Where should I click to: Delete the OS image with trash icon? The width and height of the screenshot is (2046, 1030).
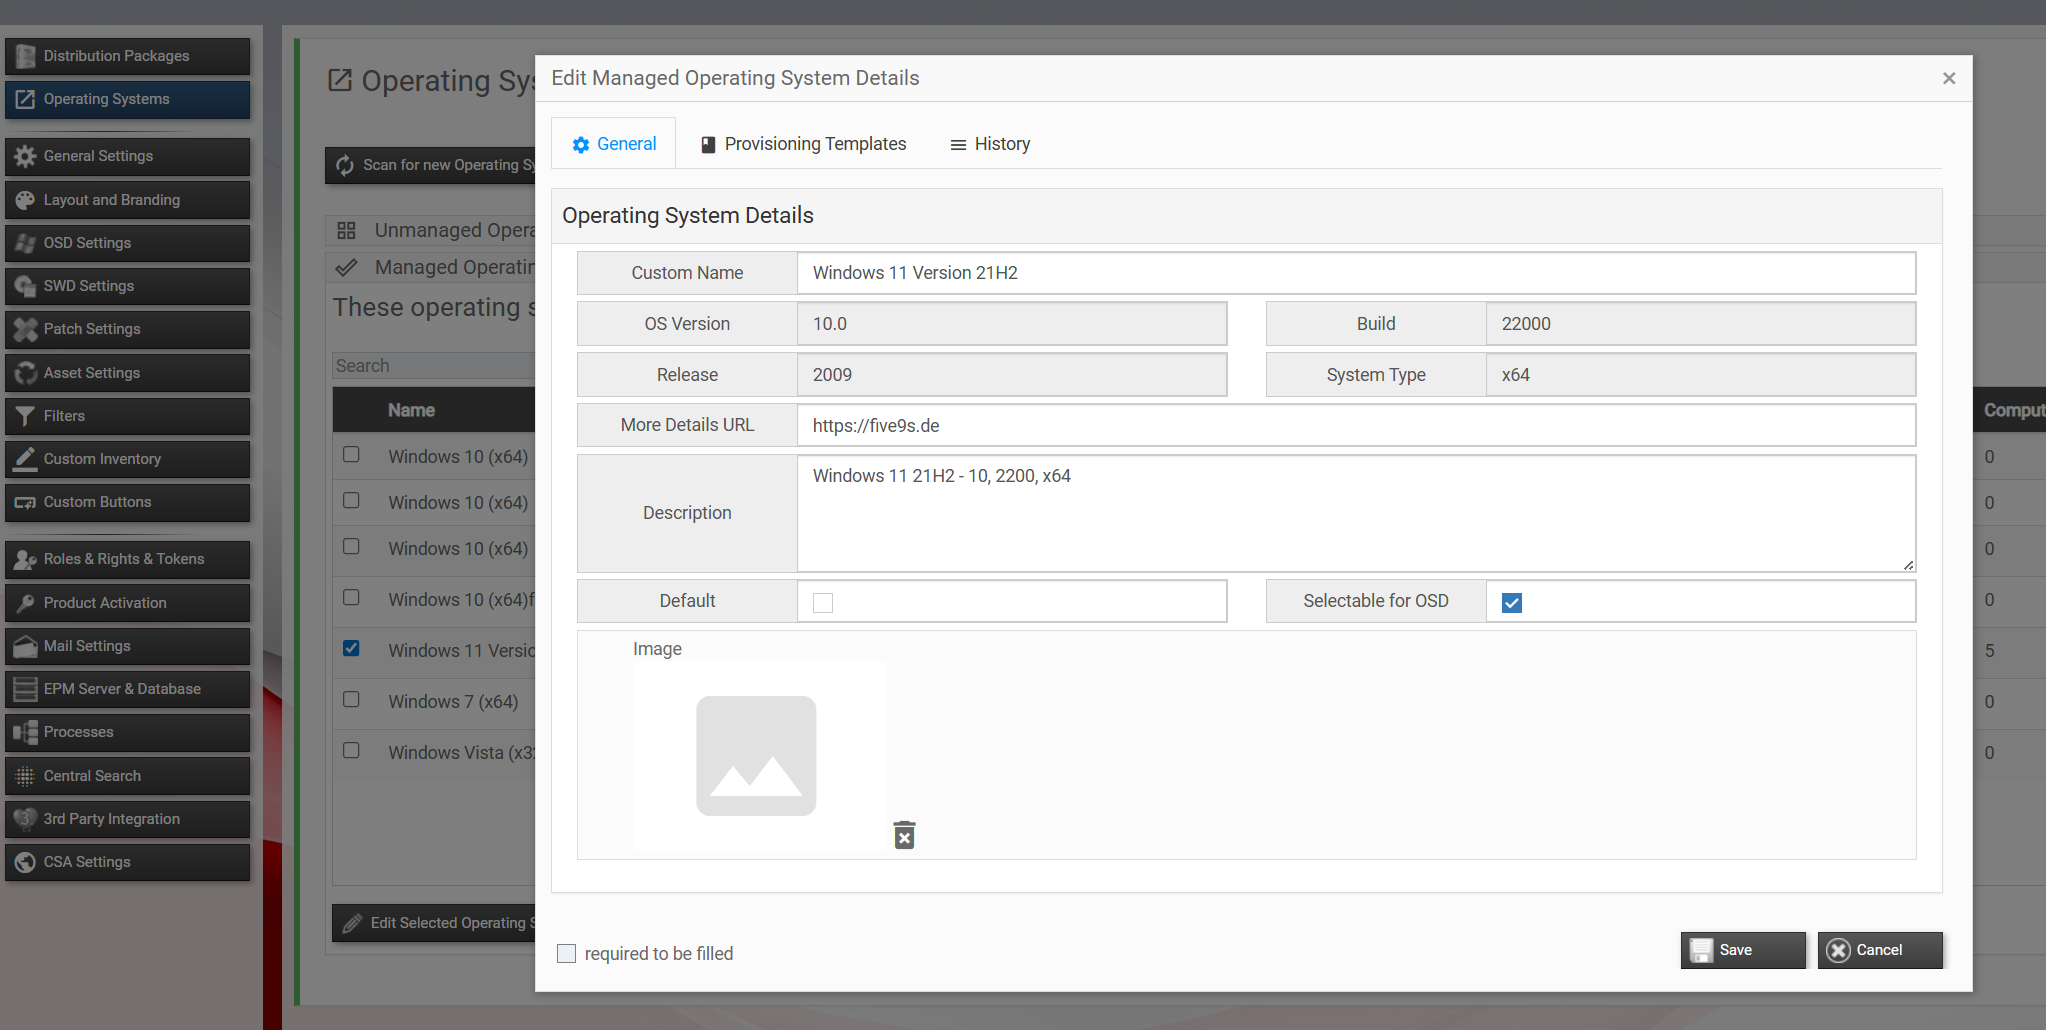(x=904, y=835)
